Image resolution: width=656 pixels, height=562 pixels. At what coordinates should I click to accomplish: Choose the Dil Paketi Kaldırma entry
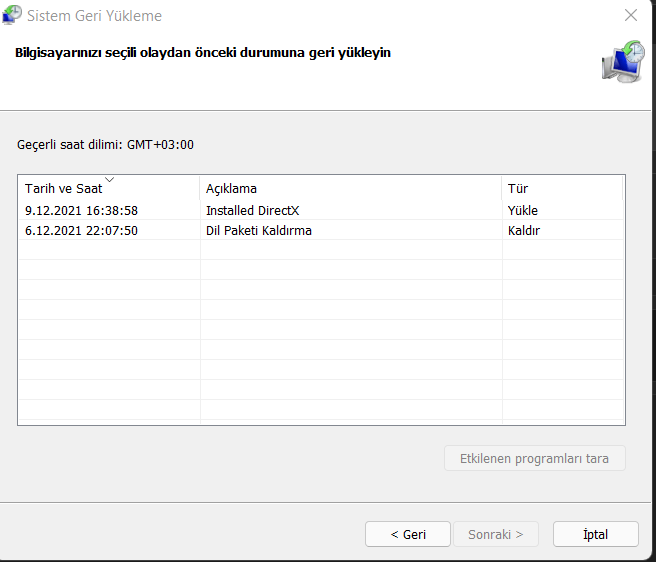[258, 231]
